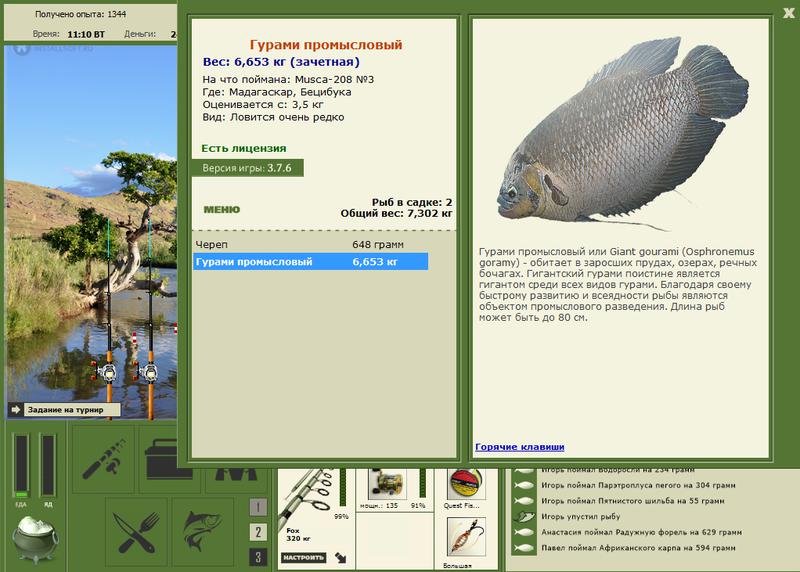Viewport: 800px width, 572px height.
Task: Click the reel thumbnail мощн.: 135
Action: (387, 484)
